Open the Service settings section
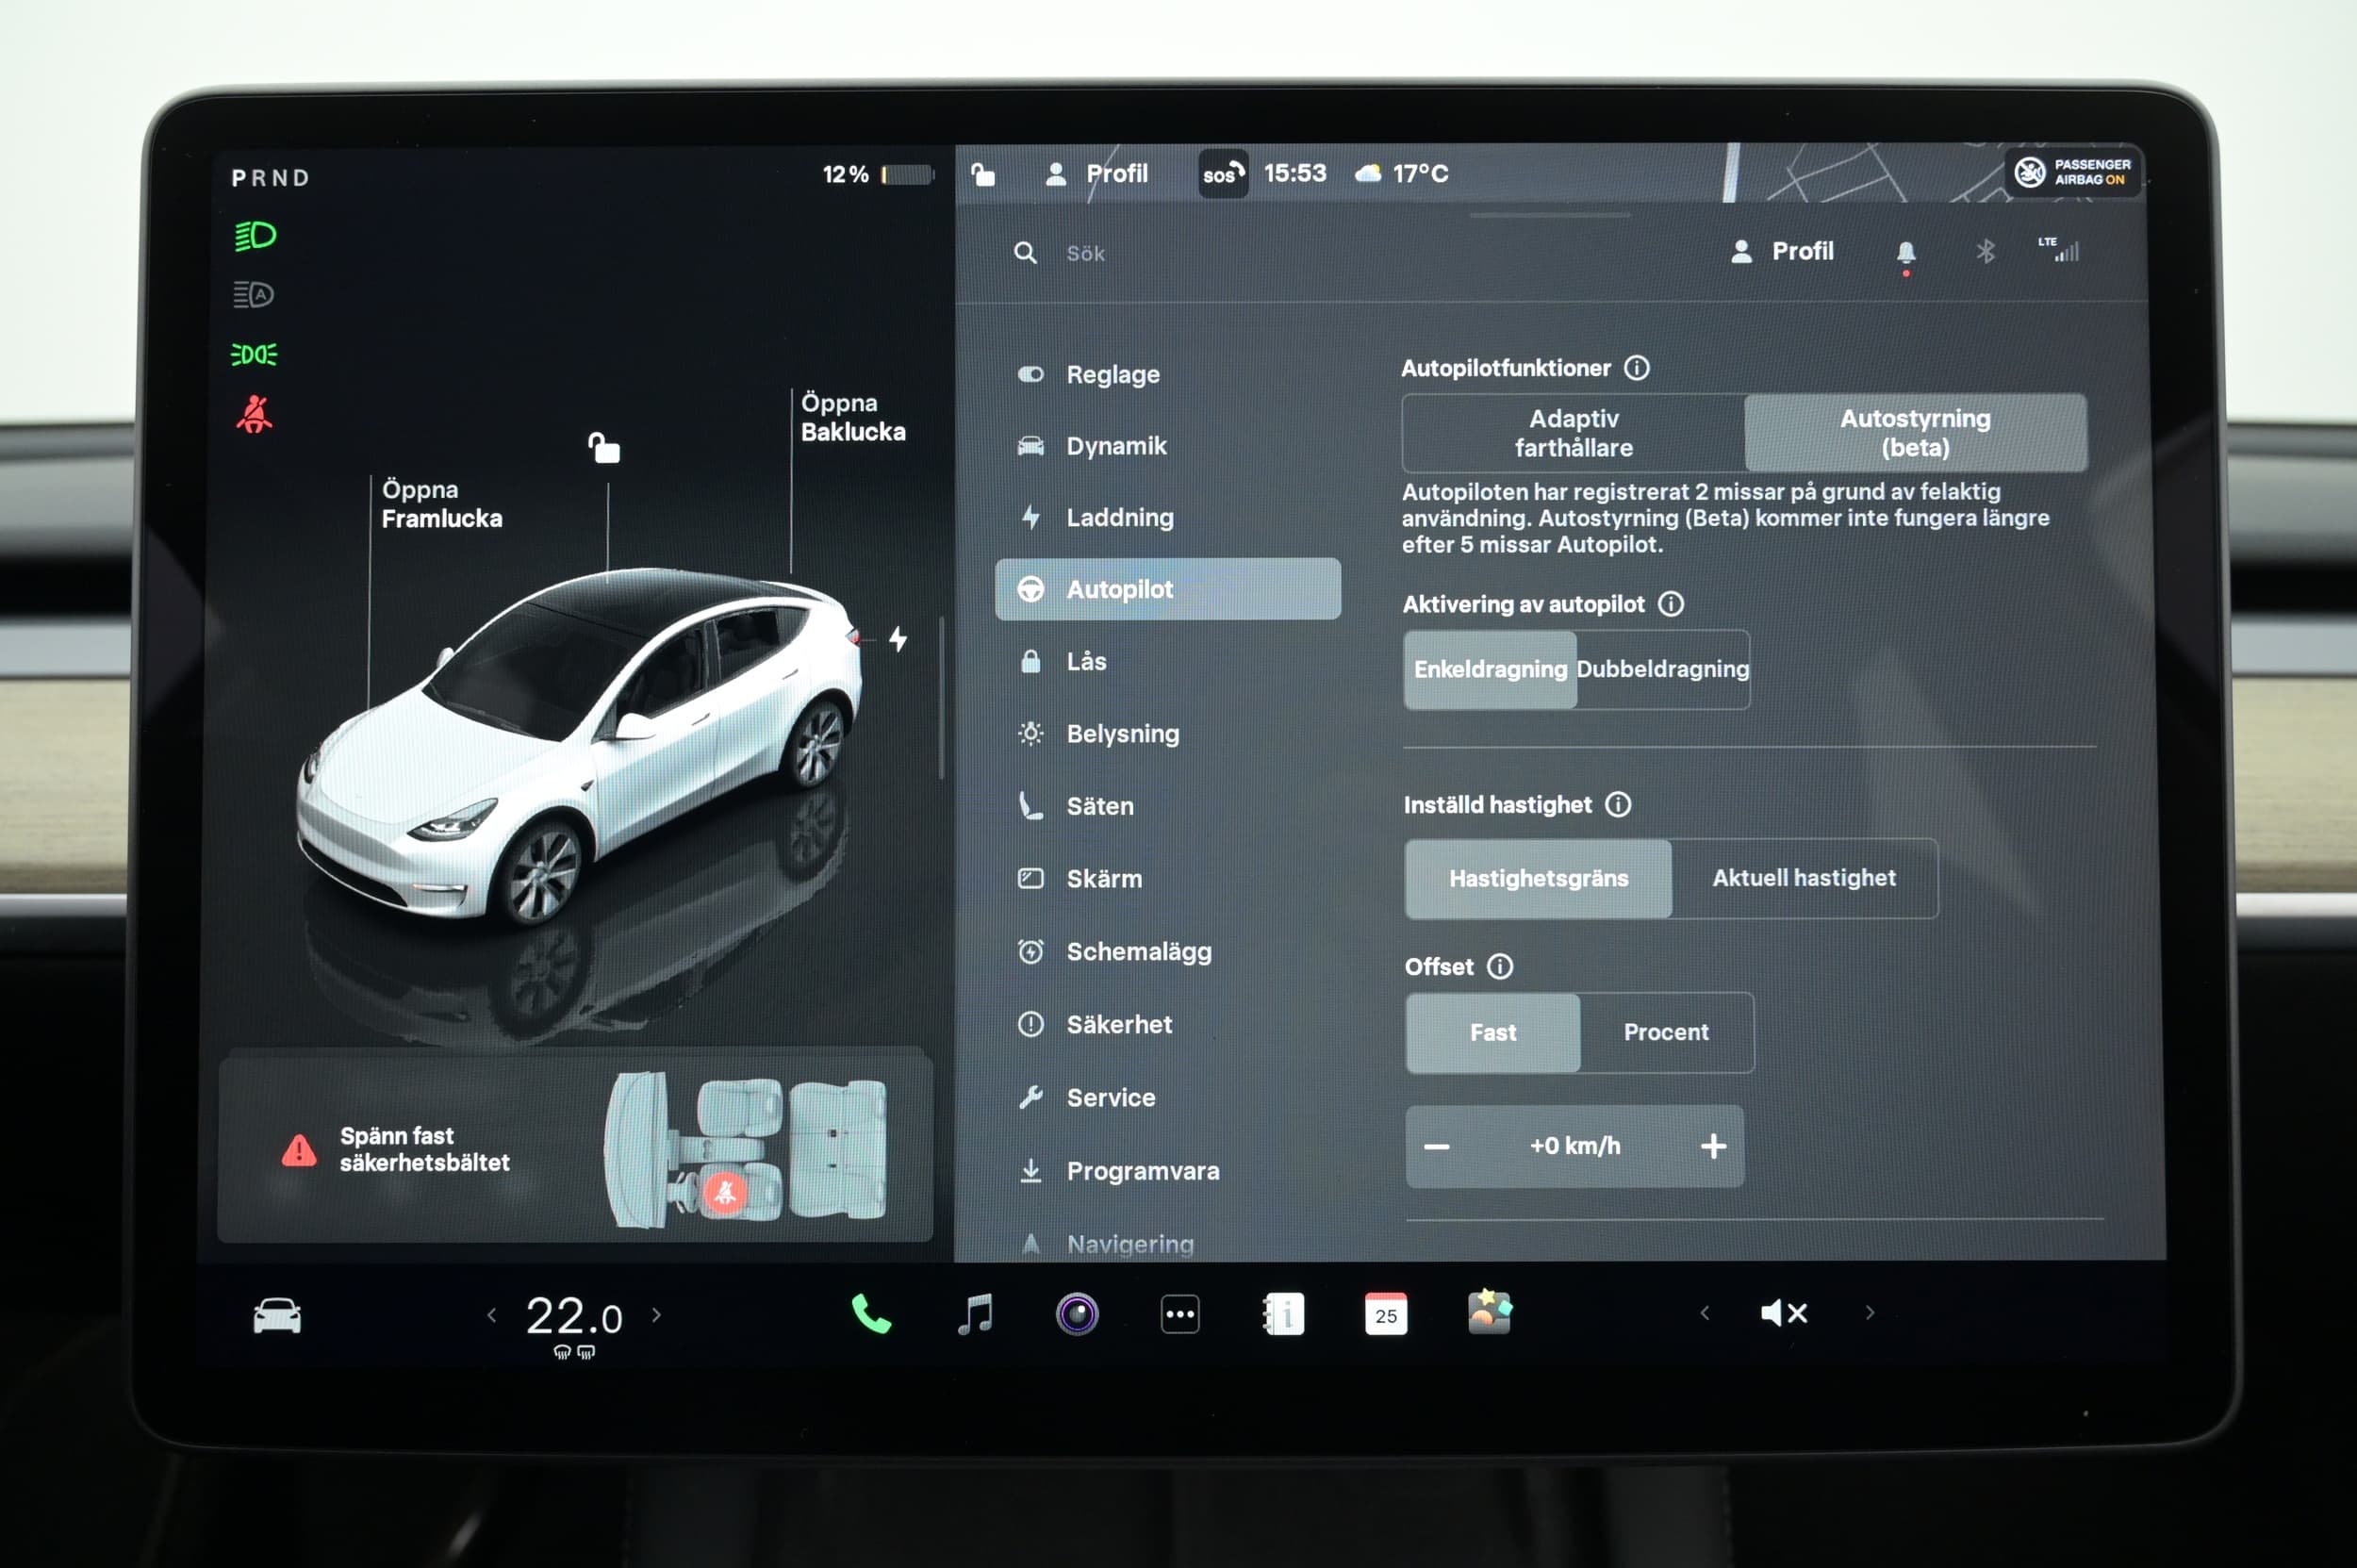The image size is (2357, 1568). (1167, 1098)
